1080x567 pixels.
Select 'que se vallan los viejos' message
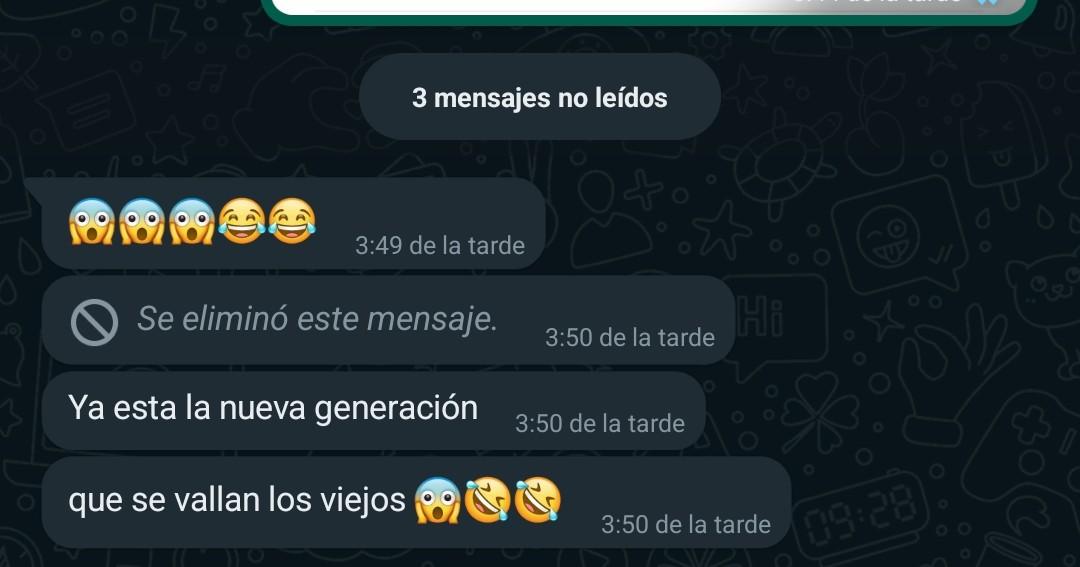(x=416, y=503)
